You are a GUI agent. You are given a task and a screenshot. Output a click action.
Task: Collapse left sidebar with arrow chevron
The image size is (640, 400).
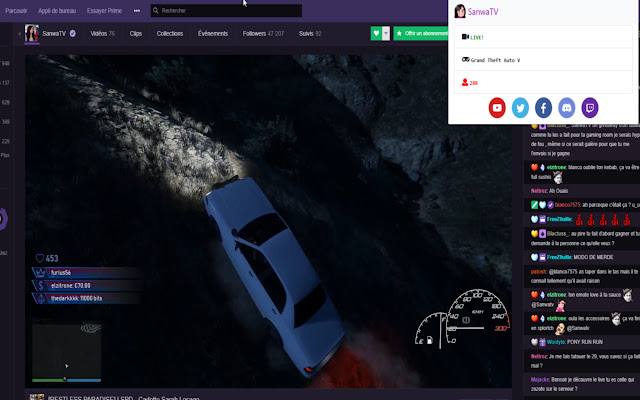(x=20, y=33)
